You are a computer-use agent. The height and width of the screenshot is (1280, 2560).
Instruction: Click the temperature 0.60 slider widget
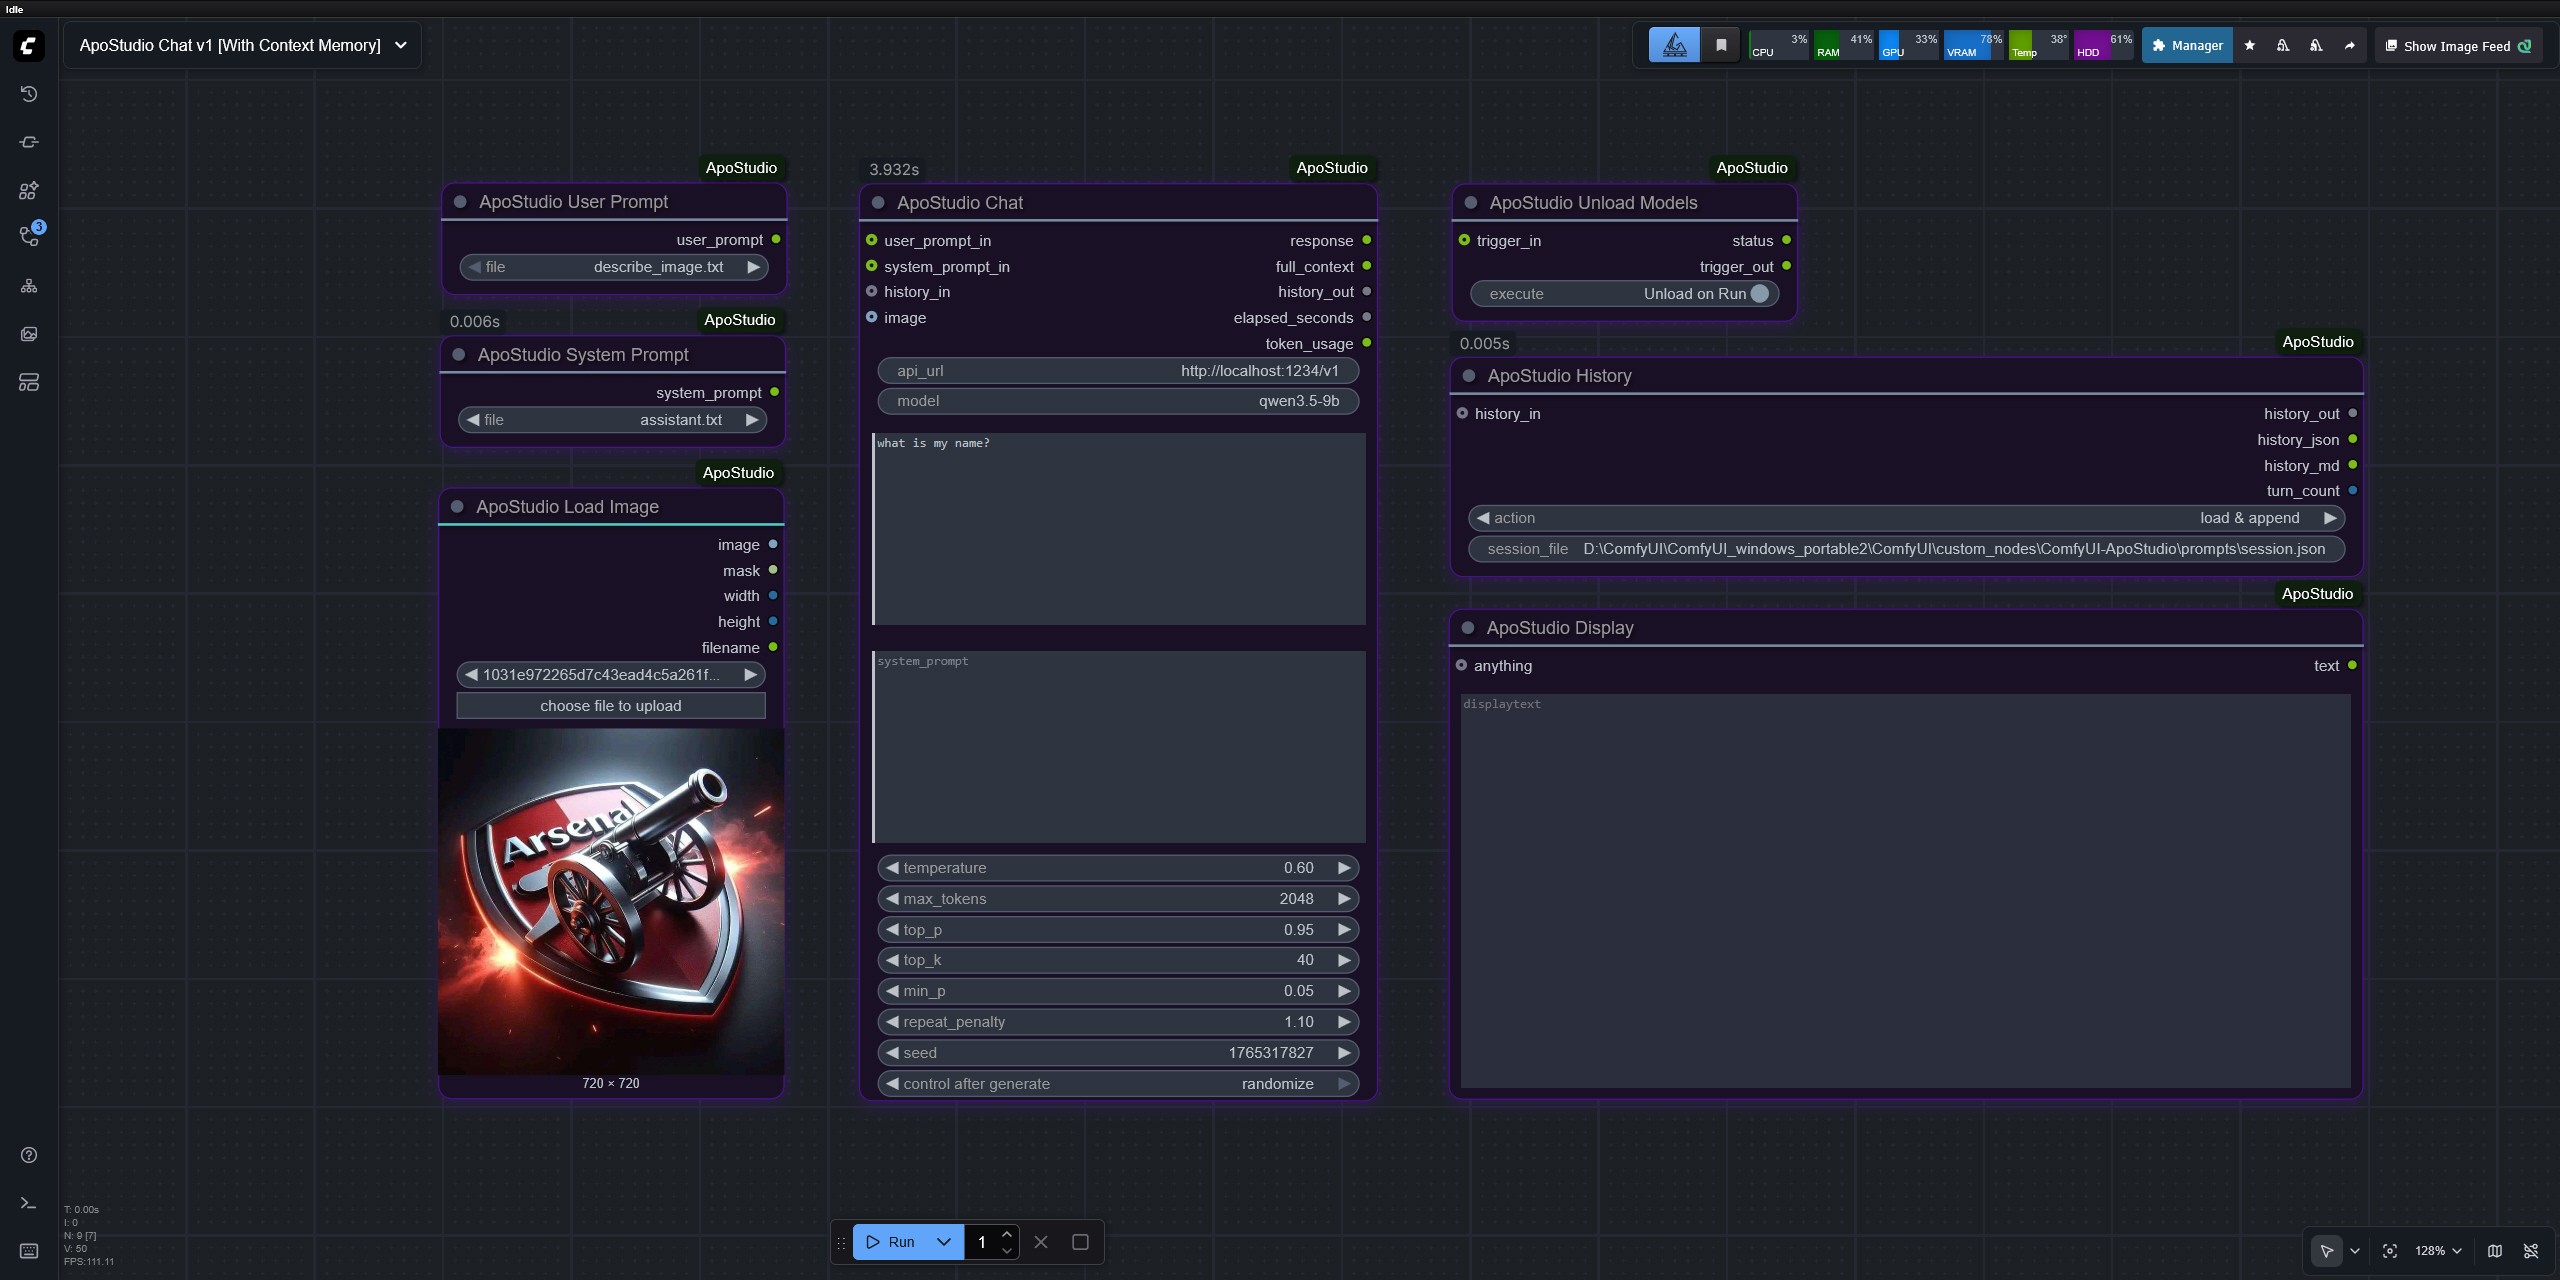[1118, 868]
